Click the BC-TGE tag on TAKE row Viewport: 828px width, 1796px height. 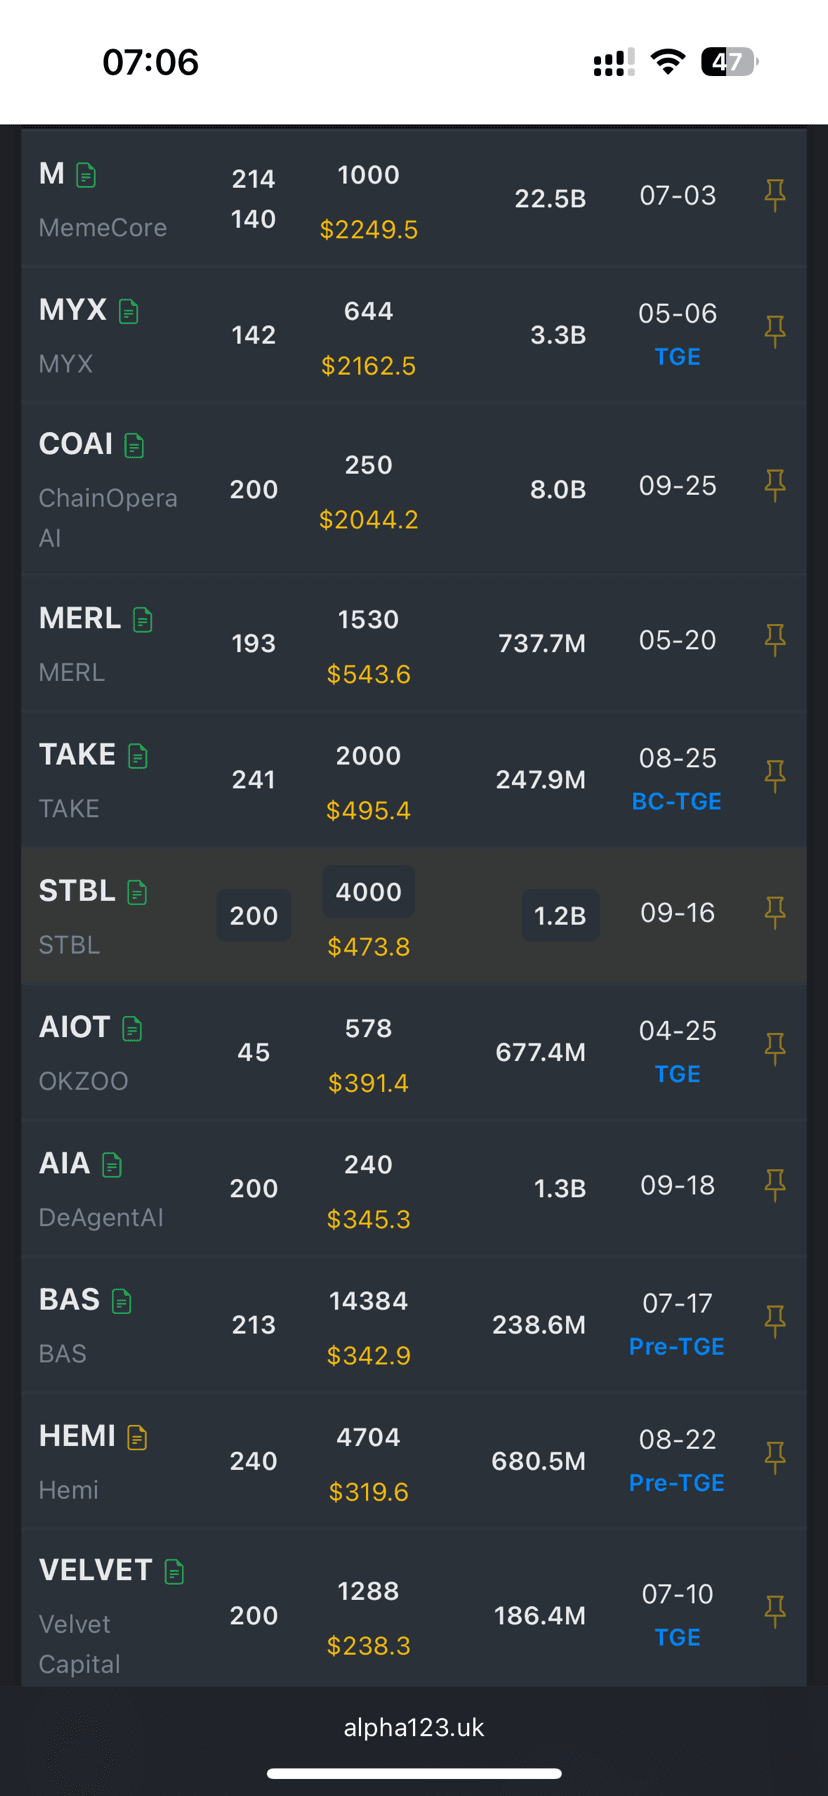(676, 801)
